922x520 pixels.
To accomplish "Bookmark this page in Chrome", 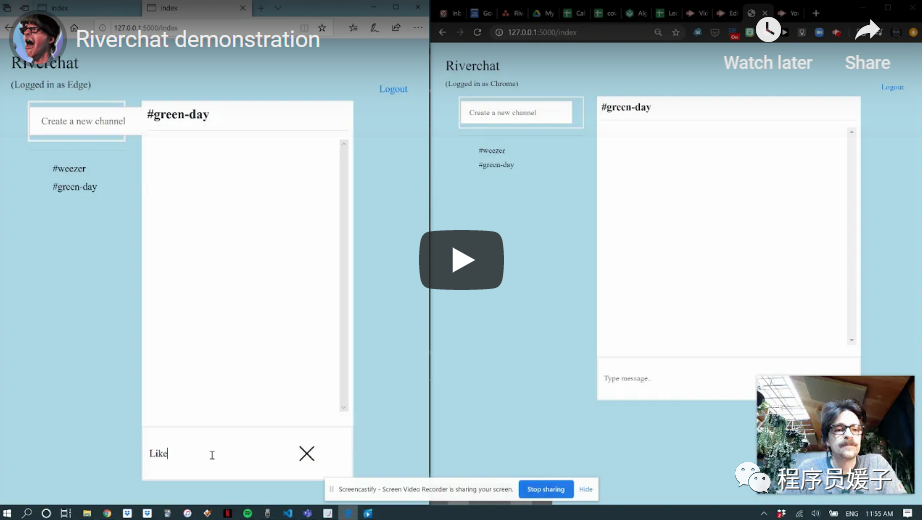I will [x=676, y=32].
